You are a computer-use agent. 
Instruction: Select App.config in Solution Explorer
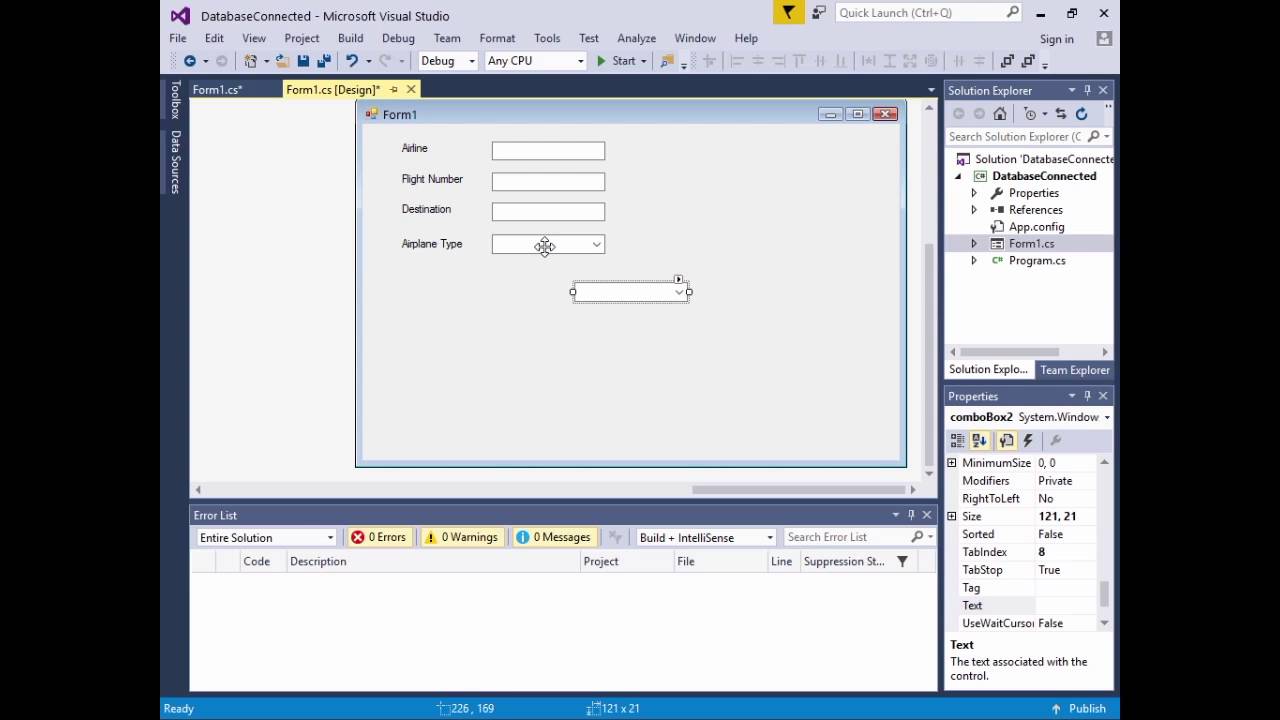point(1036,227)
